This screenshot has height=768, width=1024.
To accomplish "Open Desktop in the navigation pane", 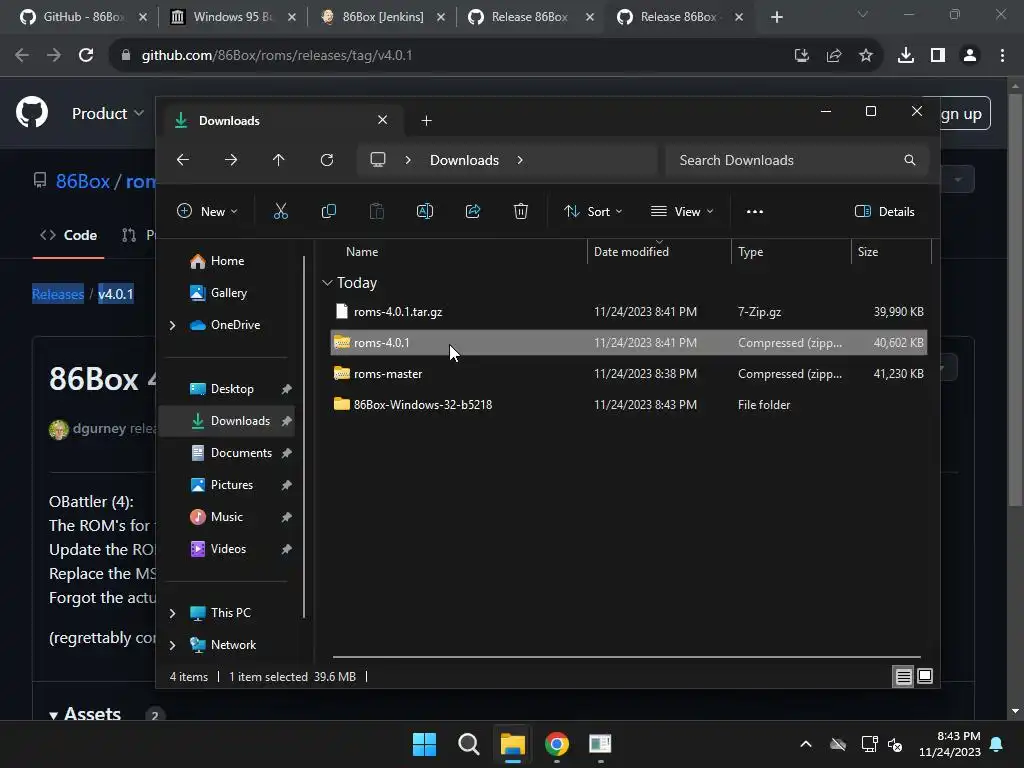I will tap(222, 389).
